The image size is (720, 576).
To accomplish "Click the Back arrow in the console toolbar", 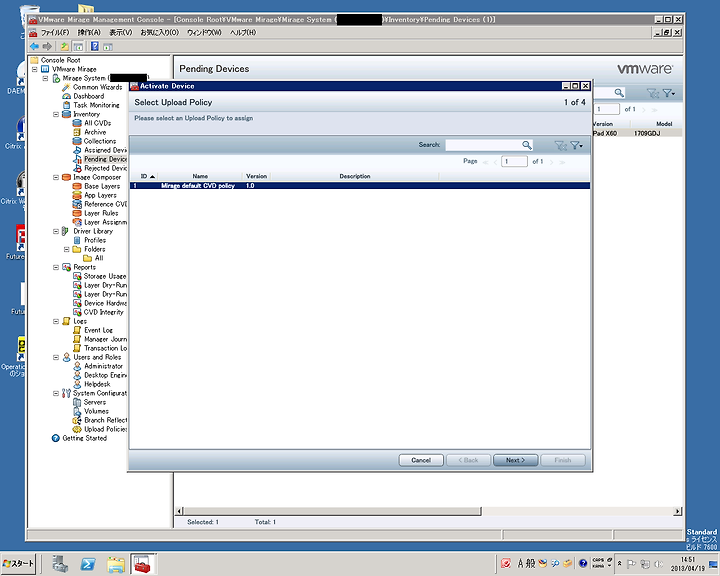I will (x=34, y=46).
